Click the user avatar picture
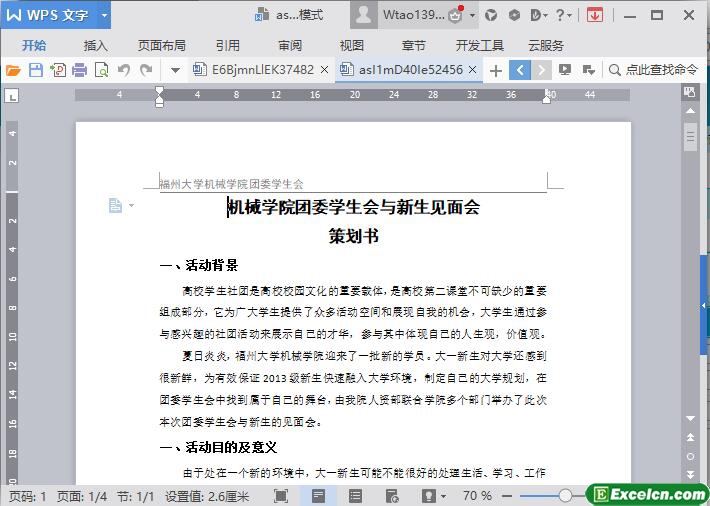The height and width of the screenshot is (506, 710). (364, 15)
